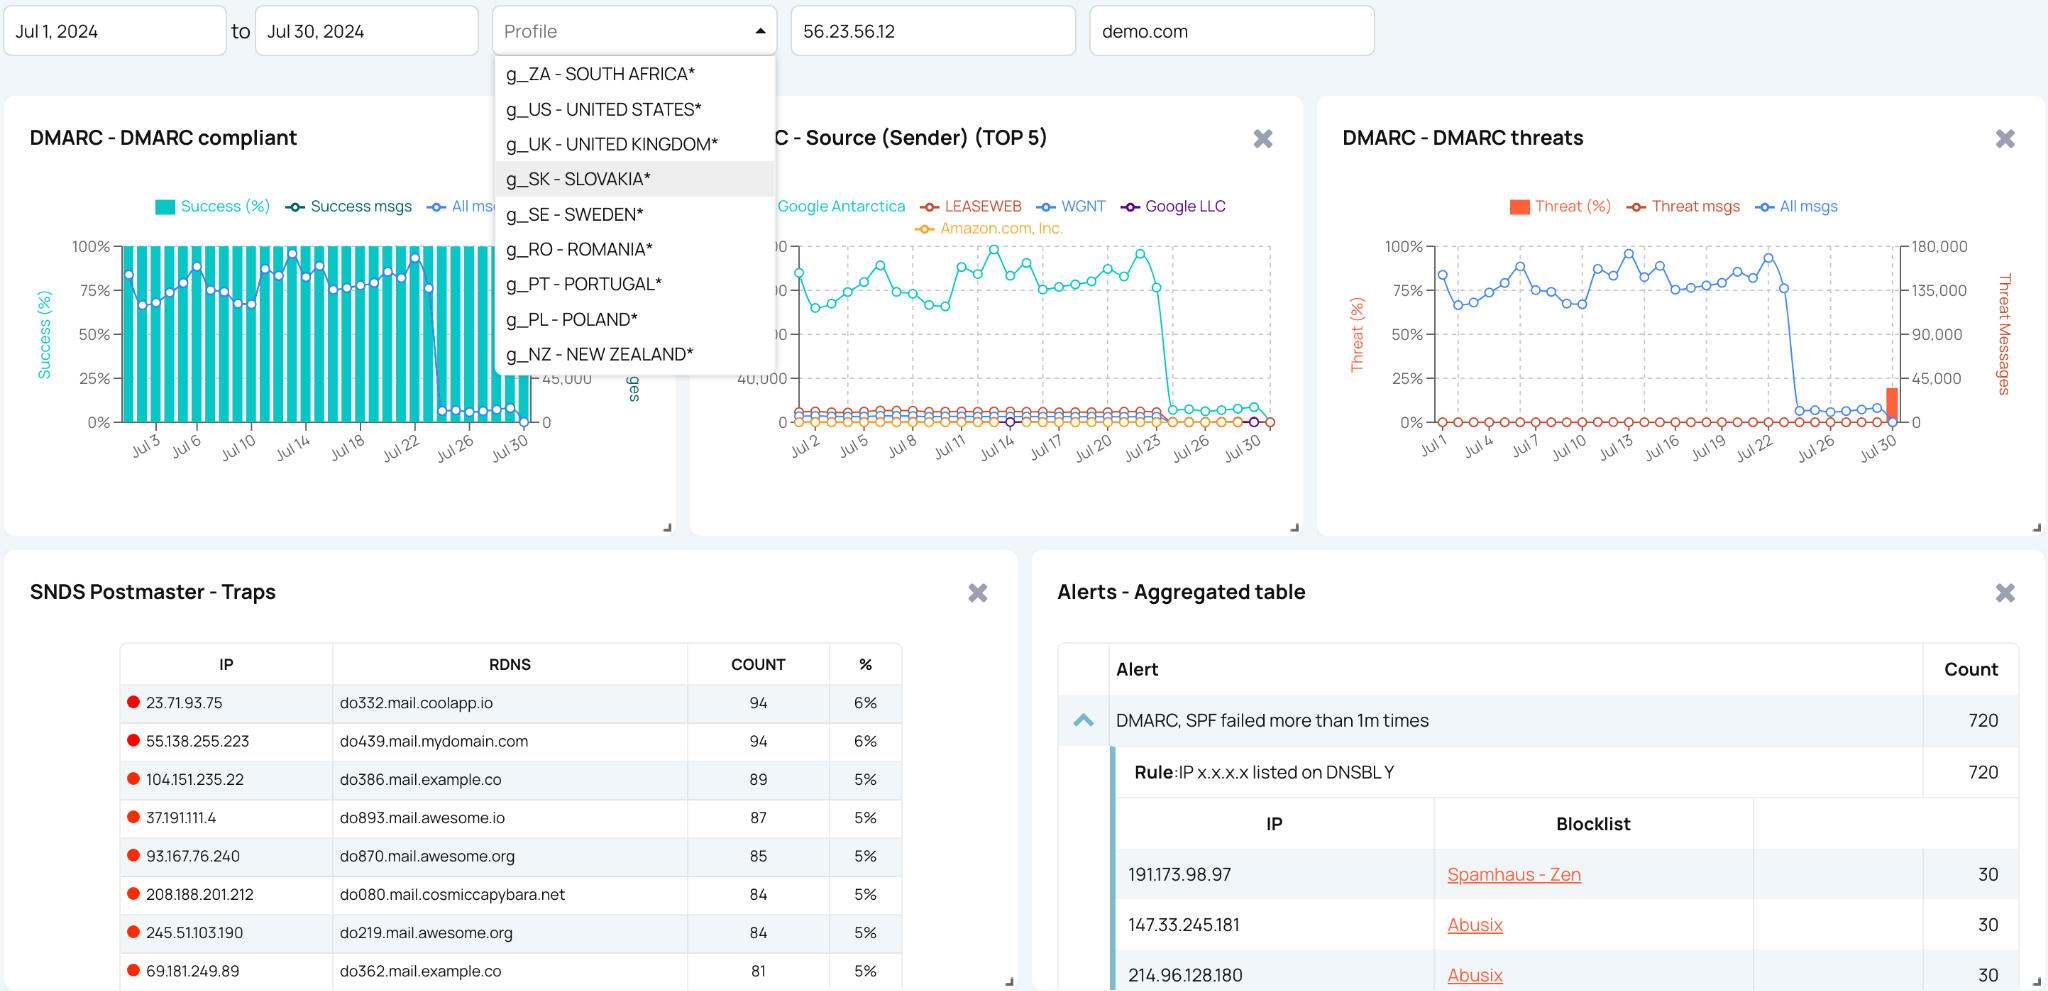Grab the resize handle of DMARC compliant widget
The image size is (2048, 991).
[667, 527]
